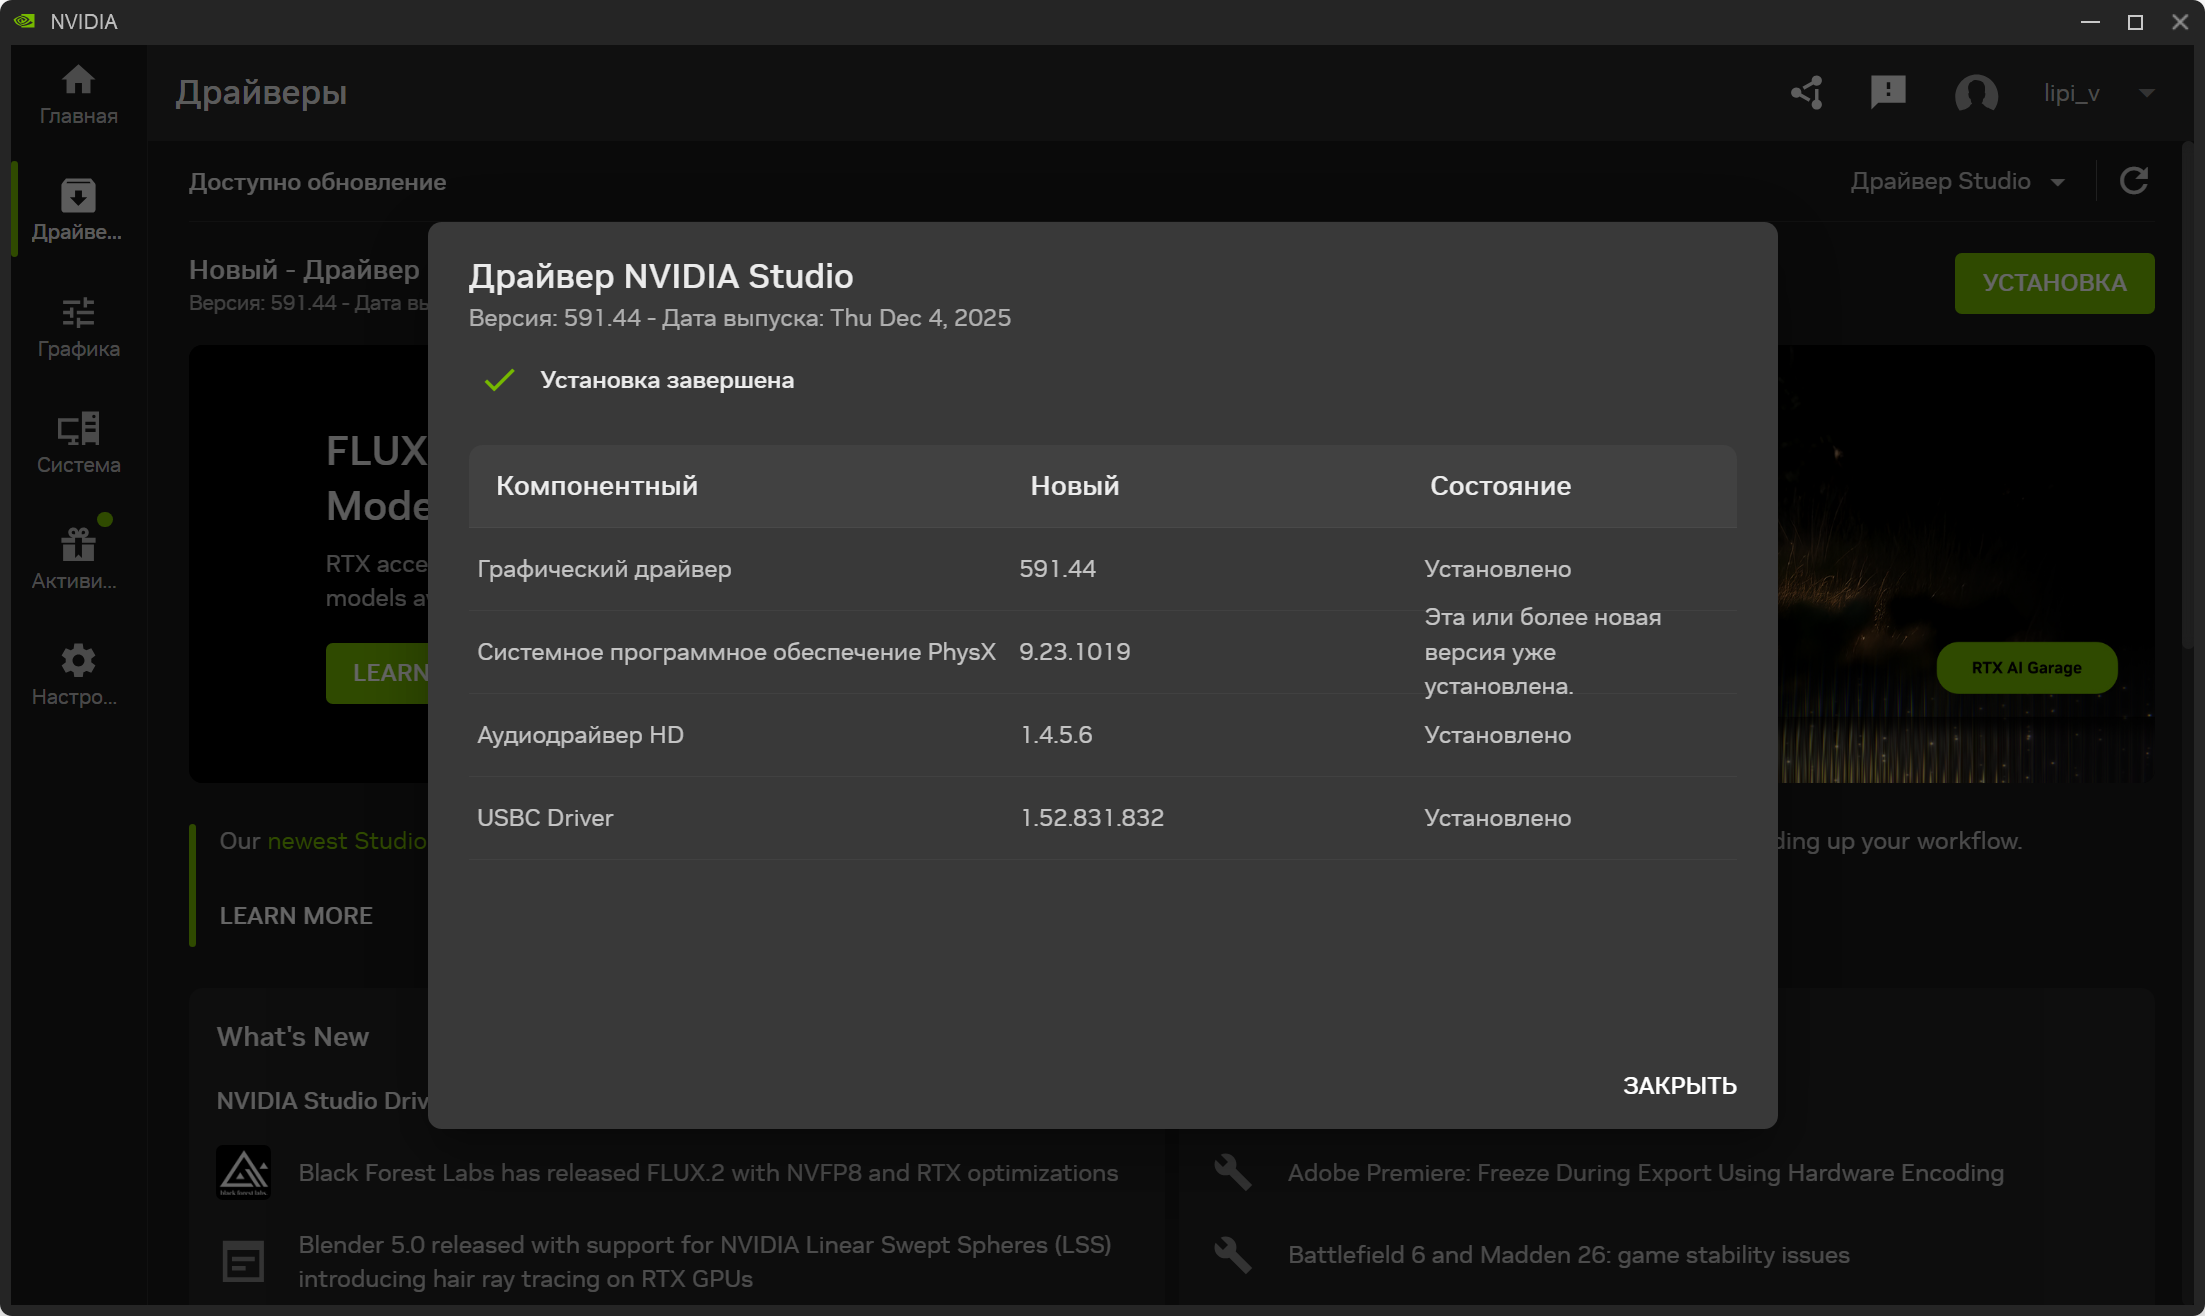Open Adobe Premiere freeze export fix item
Viewport: 2205px width, 1316px height.
(1645, 1172)
